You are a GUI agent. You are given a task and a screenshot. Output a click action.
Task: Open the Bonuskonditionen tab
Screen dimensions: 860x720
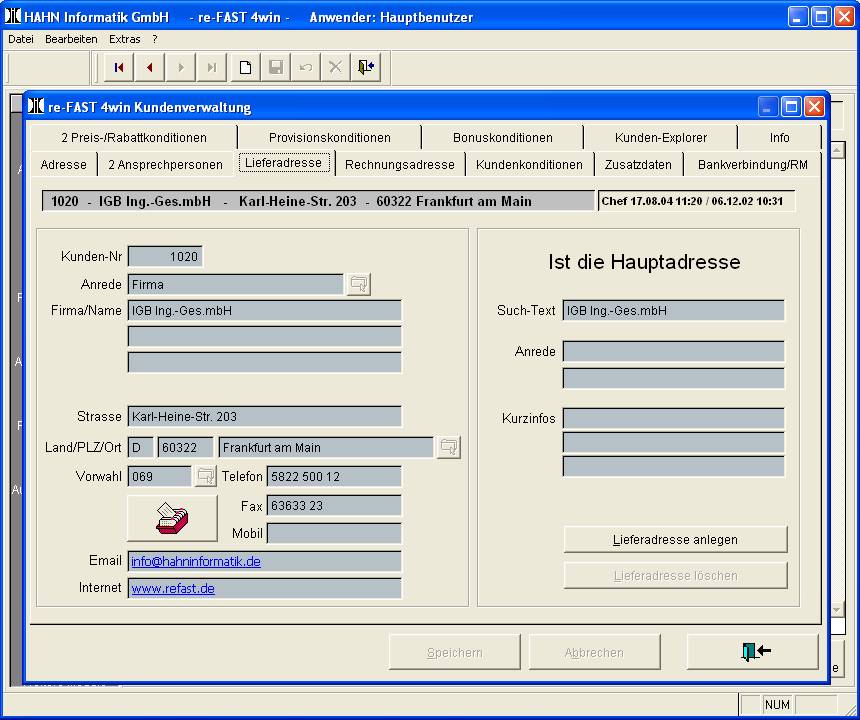pyautogui.click(x=502, y=138)
